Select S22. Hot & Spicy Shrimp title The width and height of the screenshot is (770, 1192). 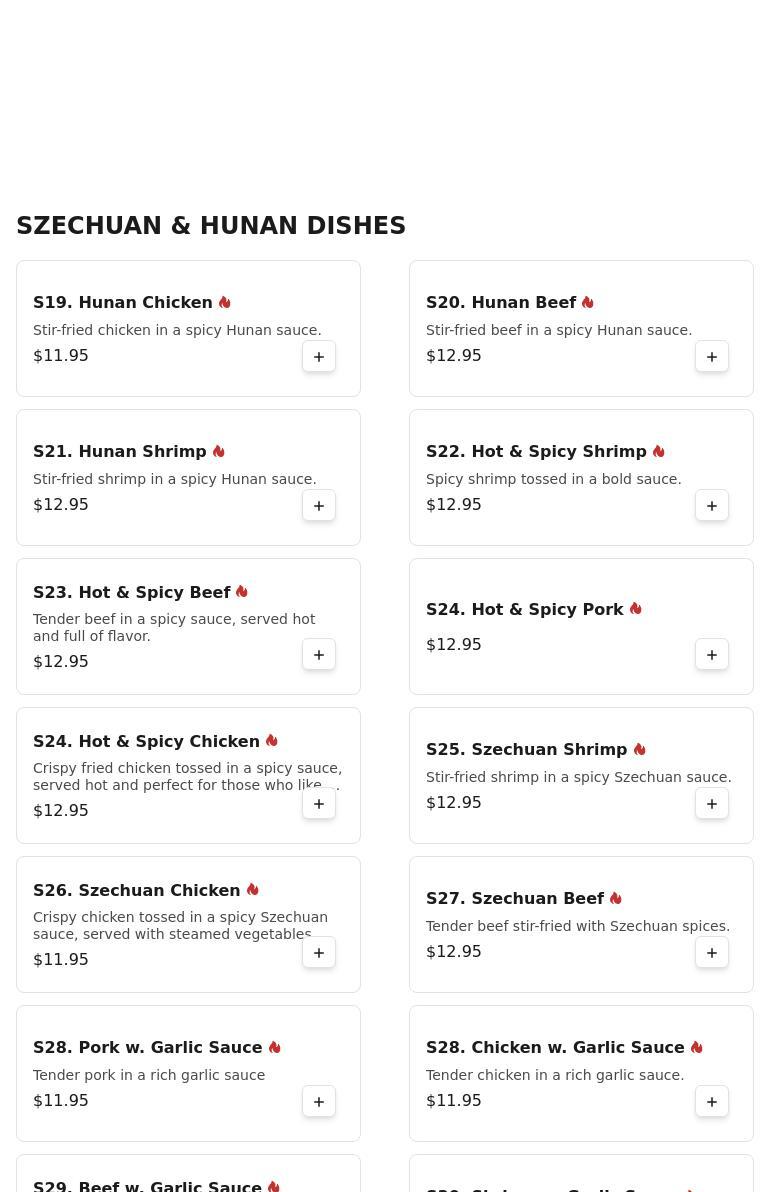point(536,451)
